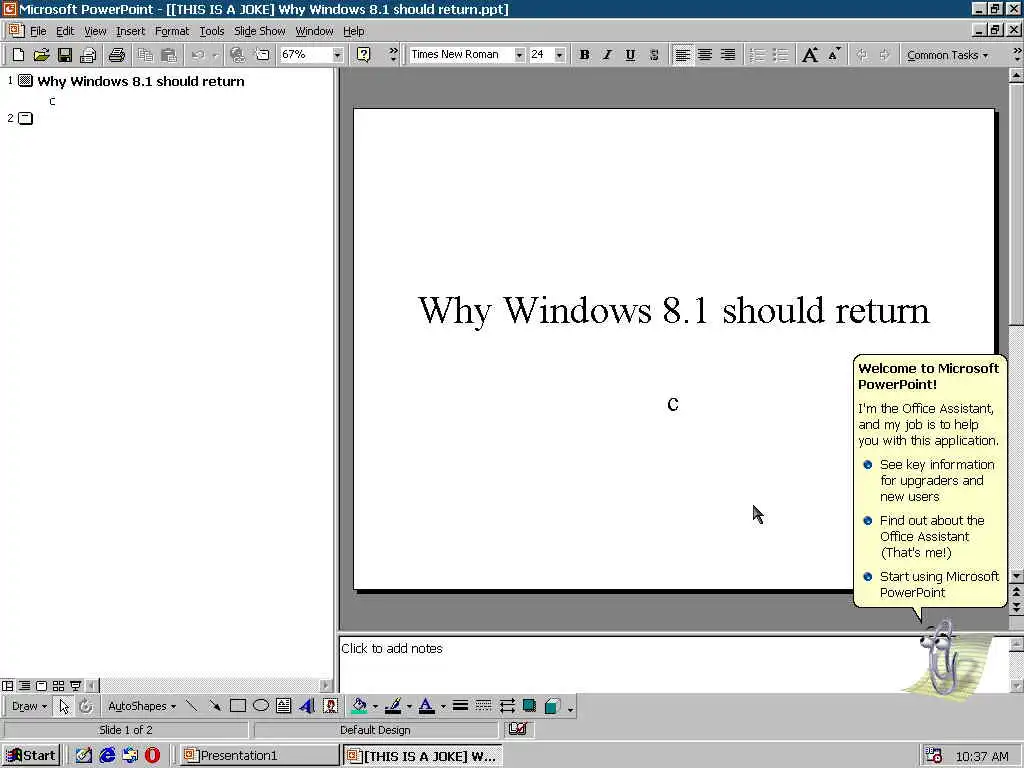Toggle Italic formatting
The height and width of the screenshot is (768, 1024).
point(607,55)
